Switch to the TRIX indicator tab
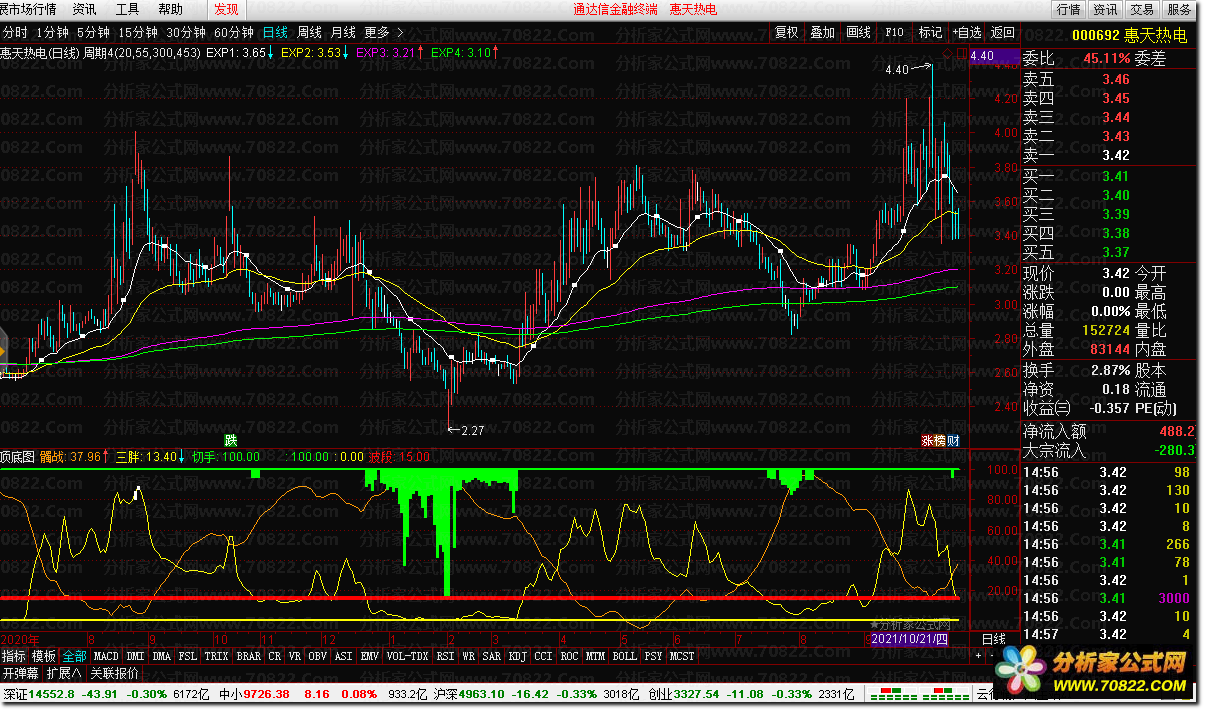This screenshot has width=1205, height=710. pyautogui.click(x=217, y=656)
